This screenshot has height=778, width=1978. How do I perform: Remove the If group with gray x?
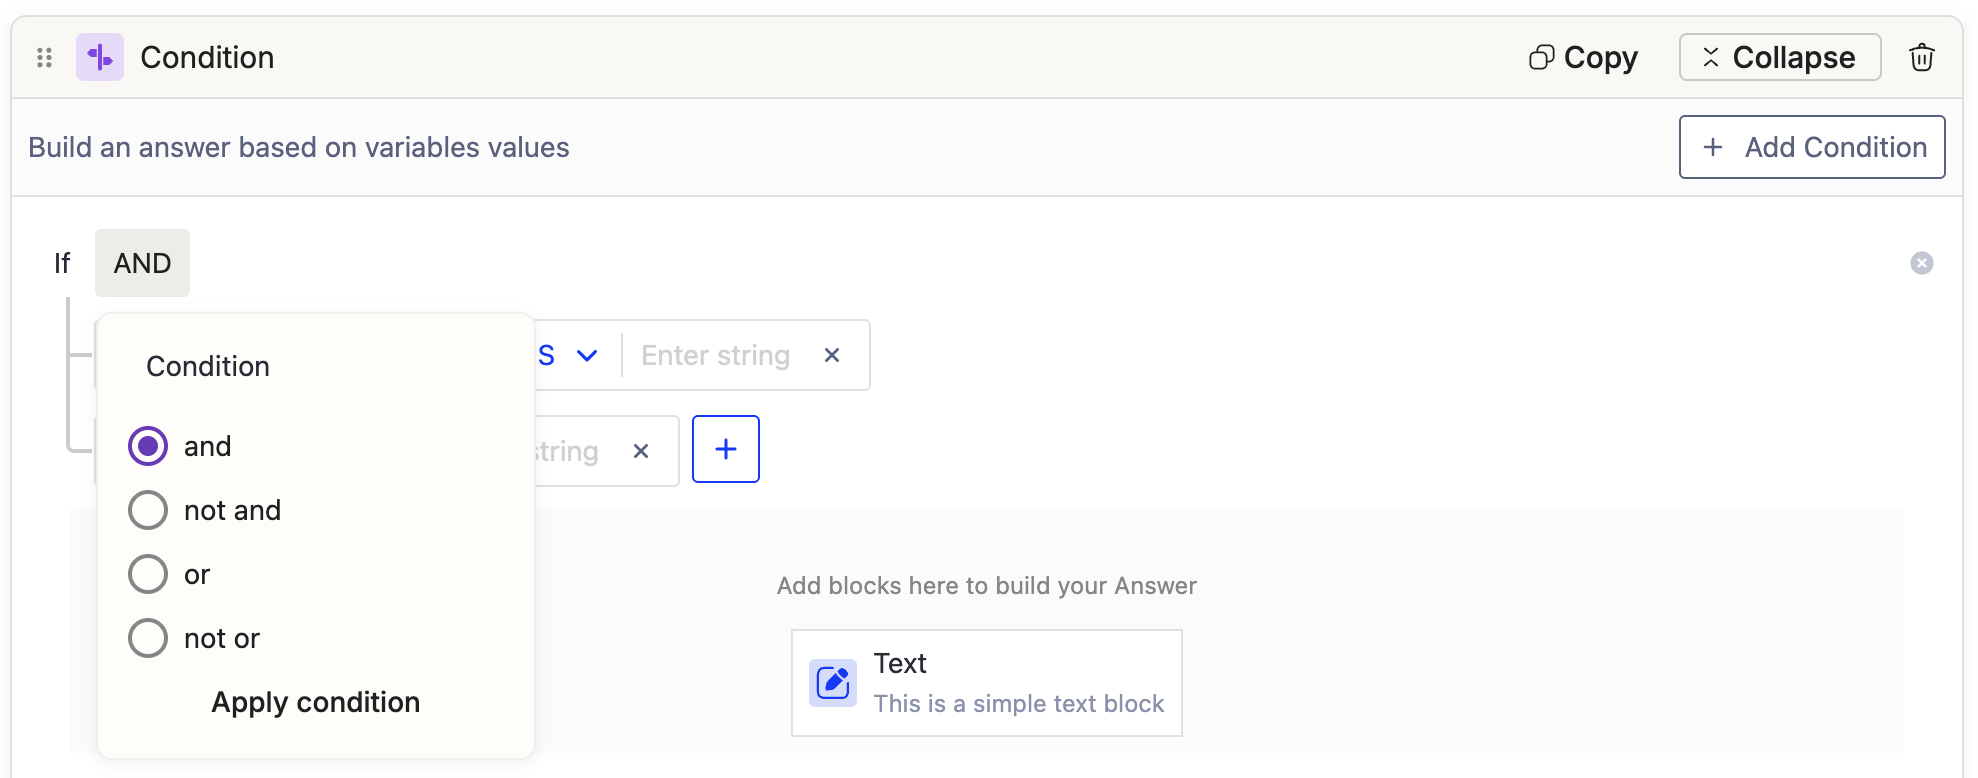[x=1921, y=263]
